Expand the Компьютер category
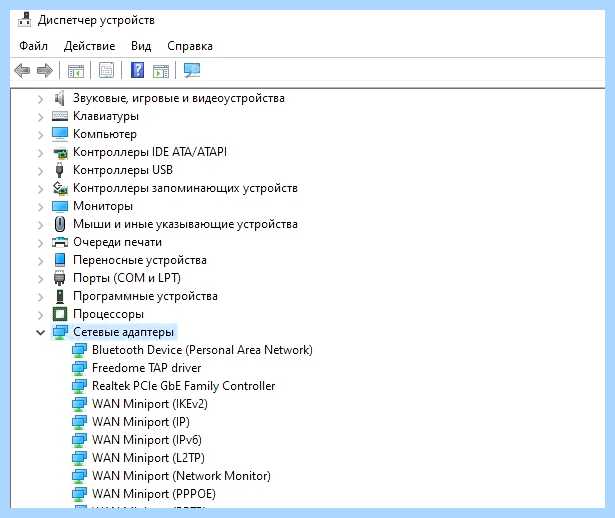Viewport: 615px width, 518px height. pyautogui.click(x=40, y=135)
